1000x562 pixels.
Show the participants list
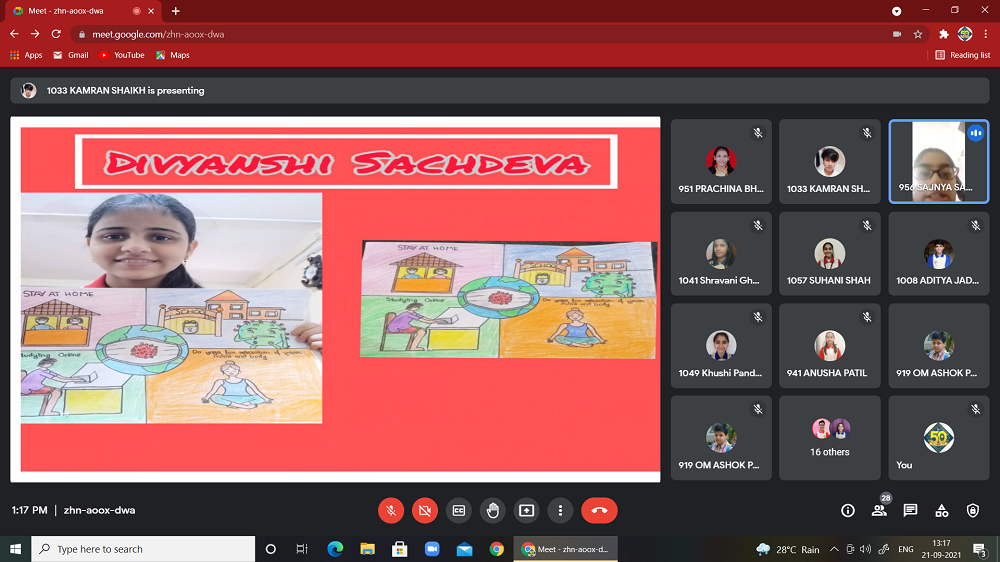(879, 510)
